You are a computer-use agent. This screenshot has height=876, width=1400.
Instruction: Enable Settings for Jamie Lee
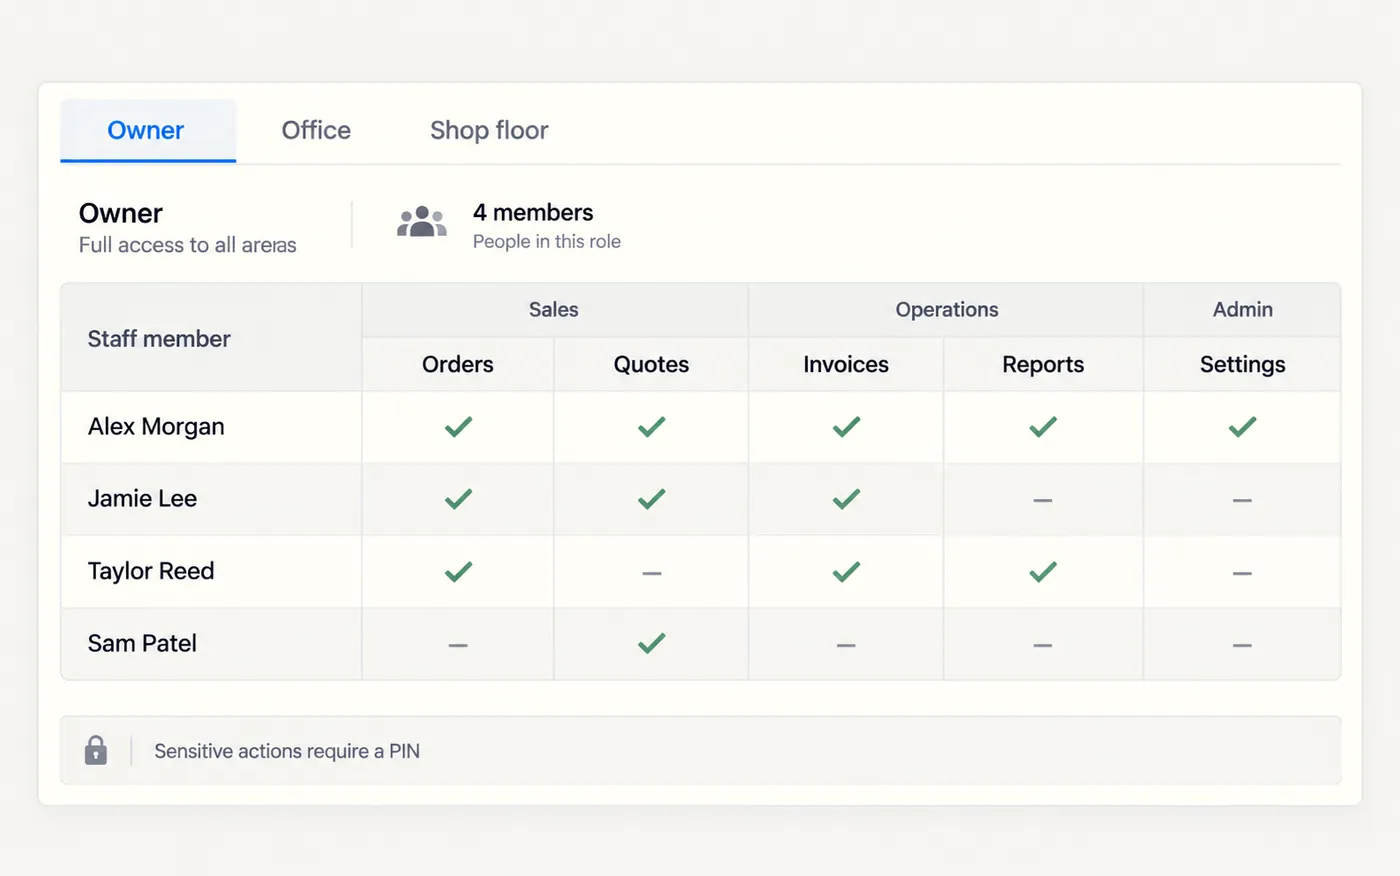pos(1242,500)
